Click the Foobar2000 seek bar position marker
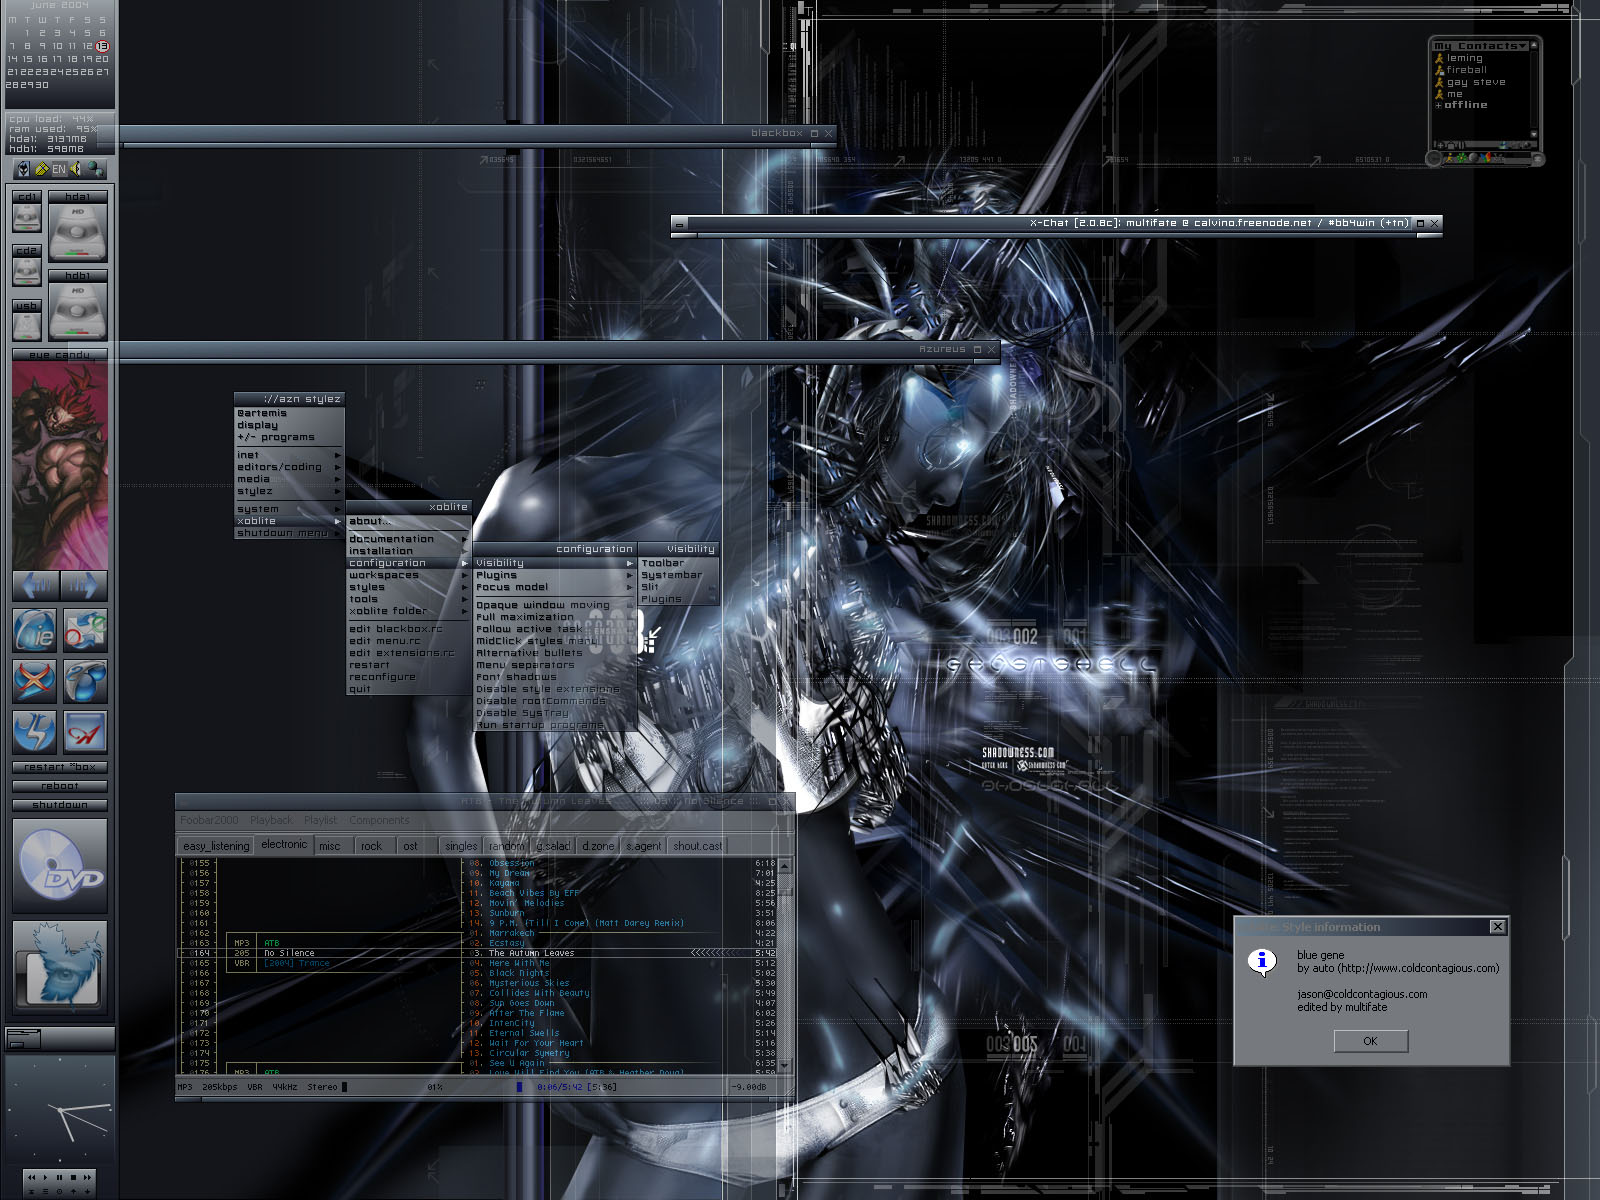 (x=519, y=1087)
